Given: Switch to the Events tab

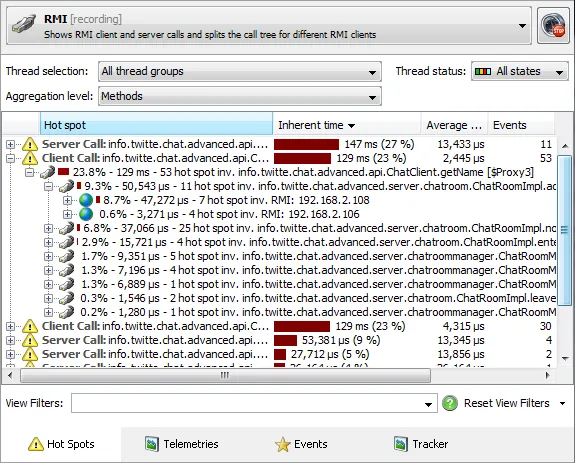Looking at the screenshot, I should coord(301,444).
